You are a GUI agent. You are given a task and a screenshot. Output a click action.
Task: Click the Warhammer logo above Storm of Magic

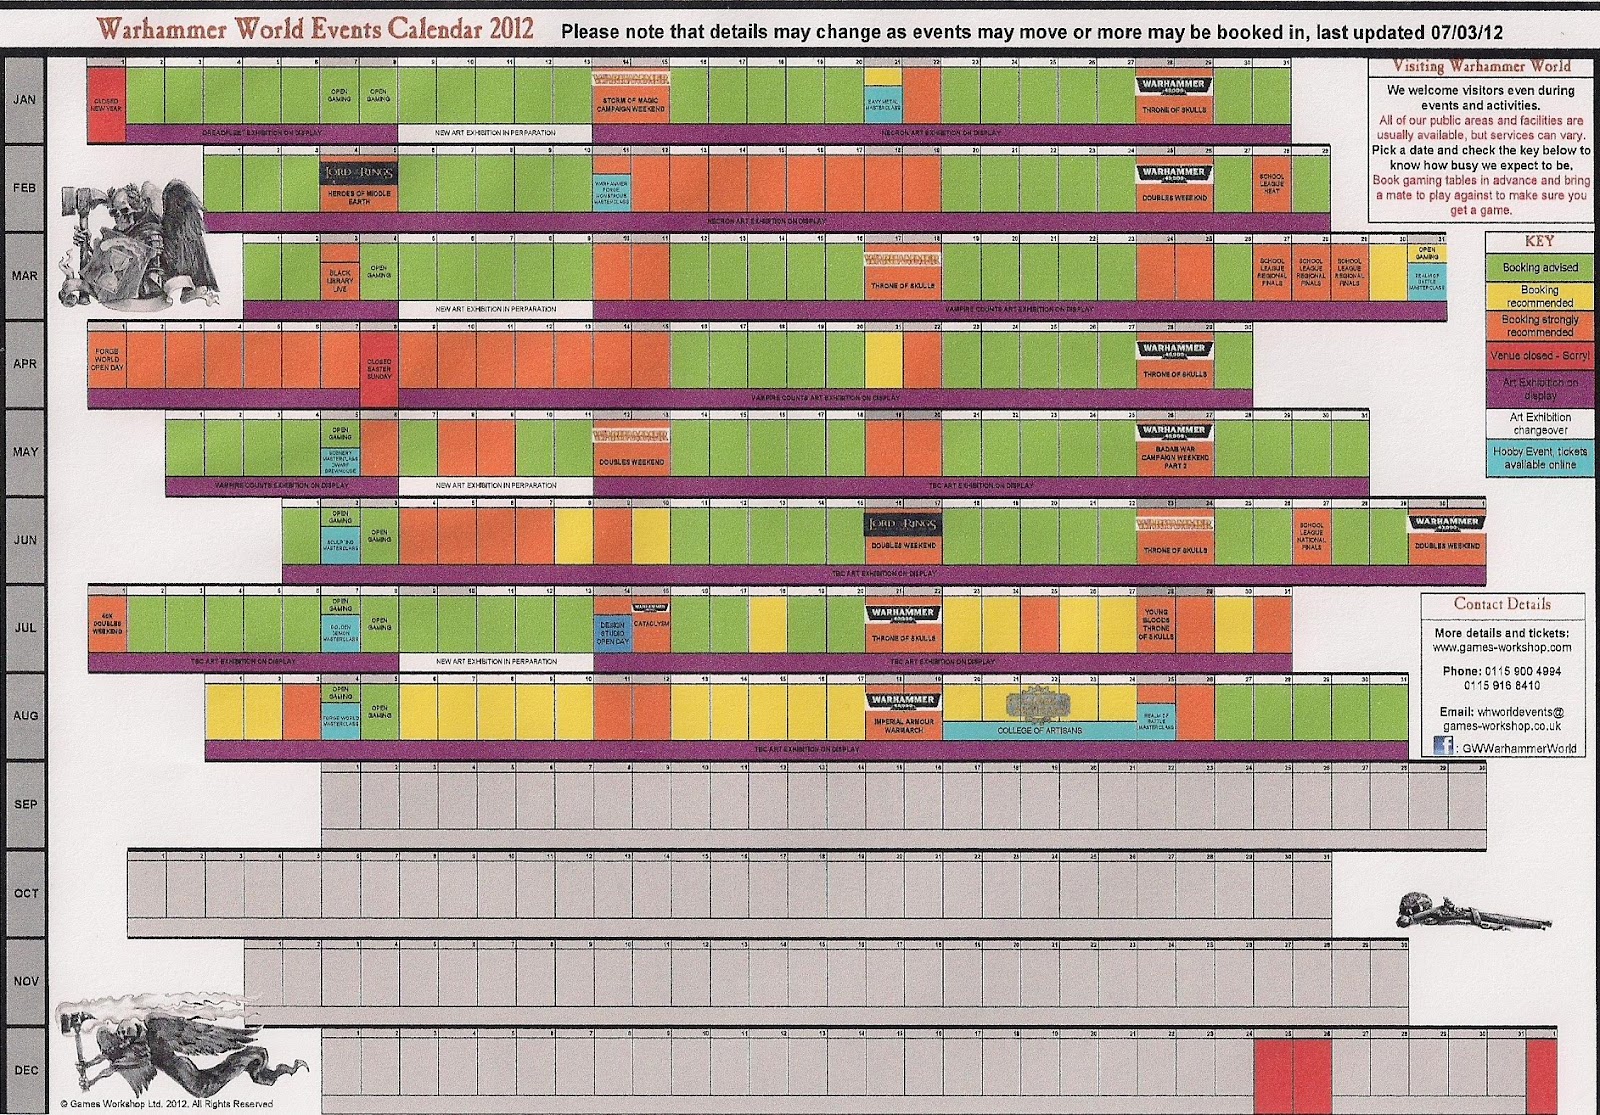pos(631,79)
